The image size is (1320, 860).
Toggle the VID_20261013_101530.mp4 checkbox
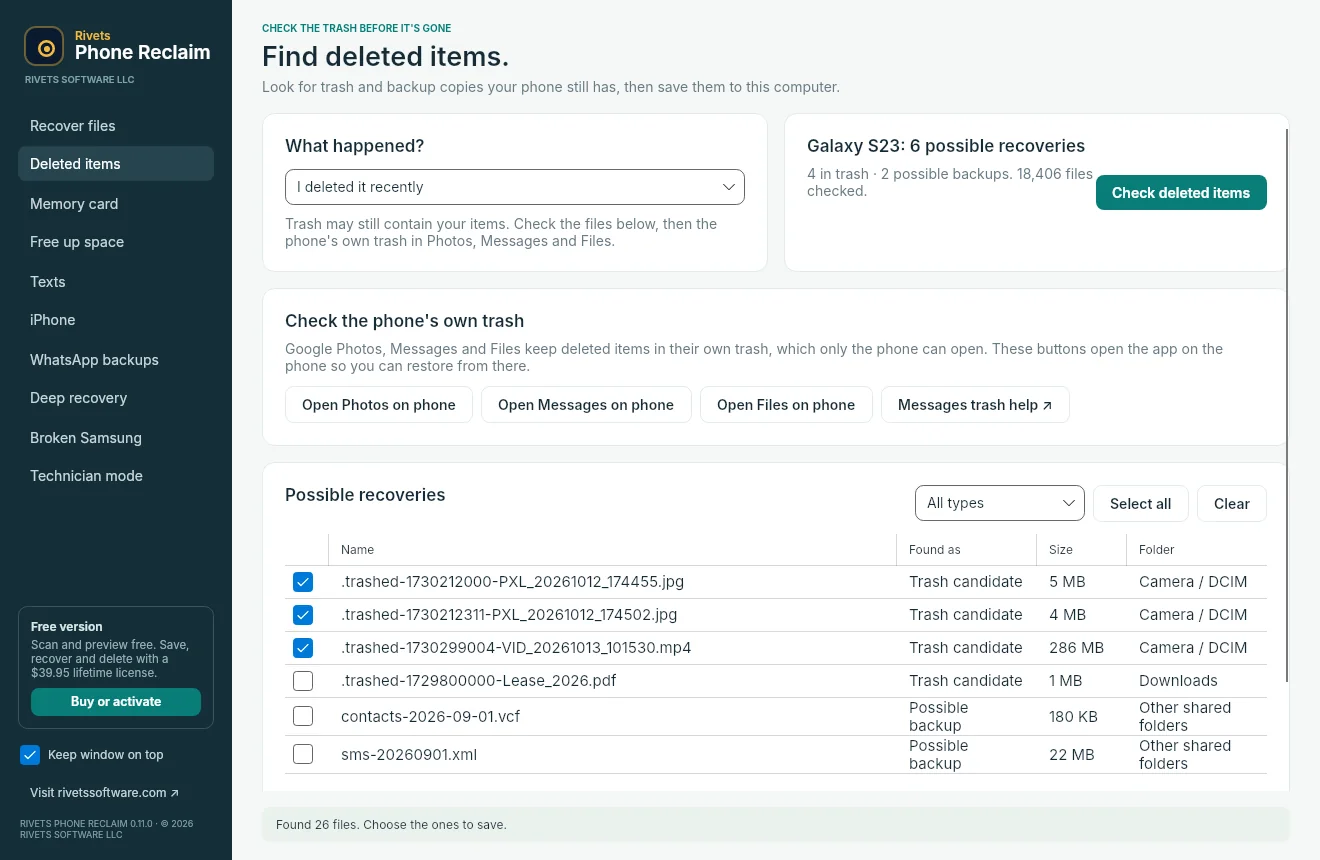pos(303,648)
